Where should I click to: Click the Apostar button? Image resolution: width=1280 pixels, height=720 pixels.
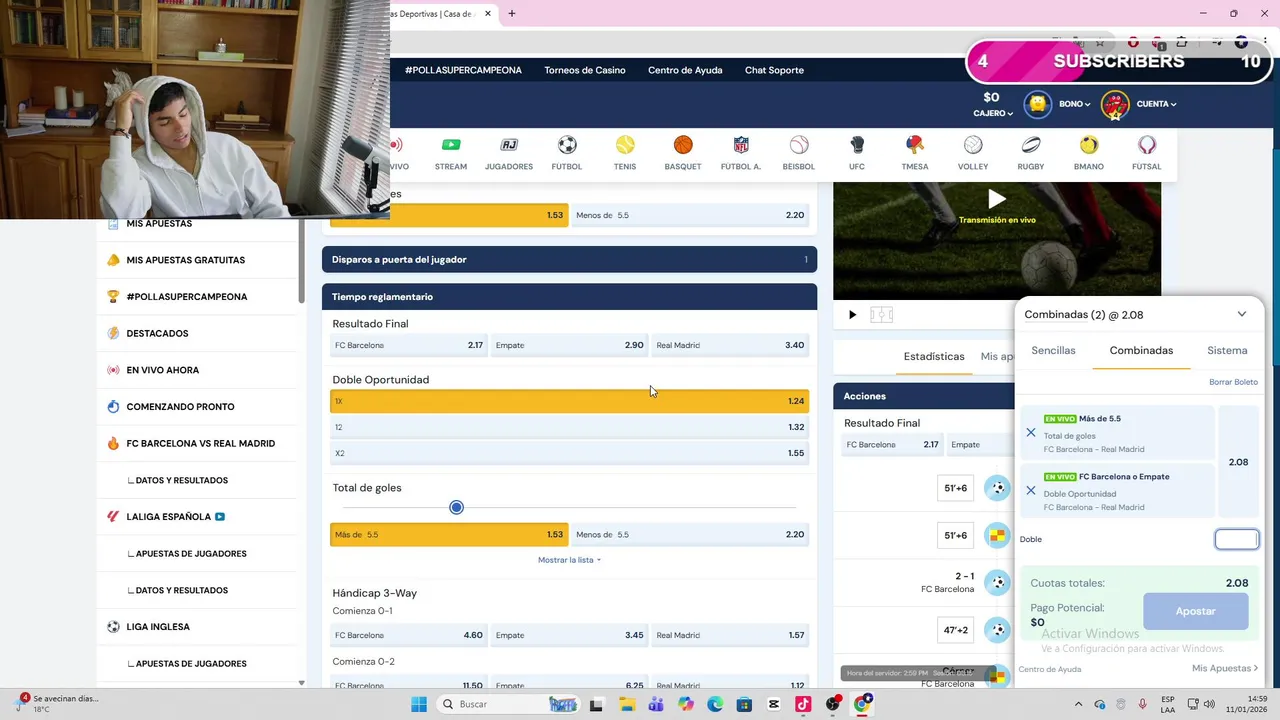coord(1195,611)
